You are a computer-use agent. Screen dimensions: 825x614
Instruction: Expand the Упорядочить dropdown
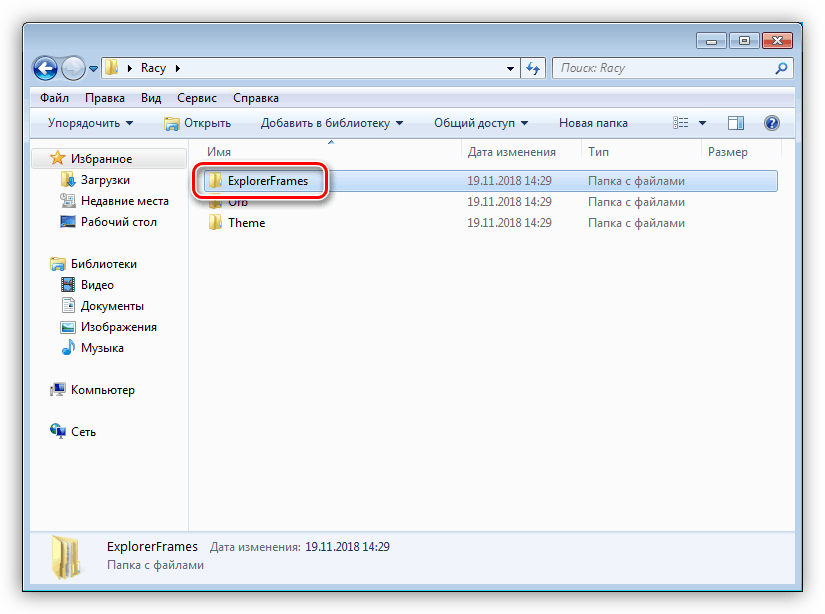click(90, 123)
